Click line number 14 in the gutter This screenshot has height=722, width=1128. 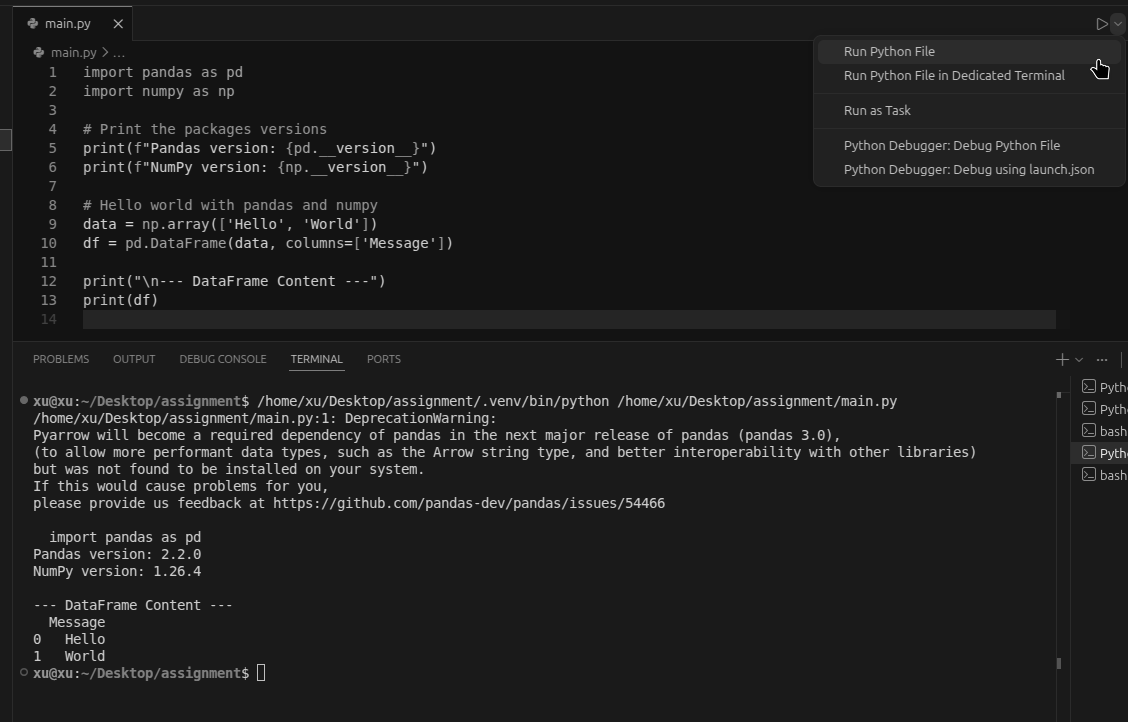pos(48,319)
